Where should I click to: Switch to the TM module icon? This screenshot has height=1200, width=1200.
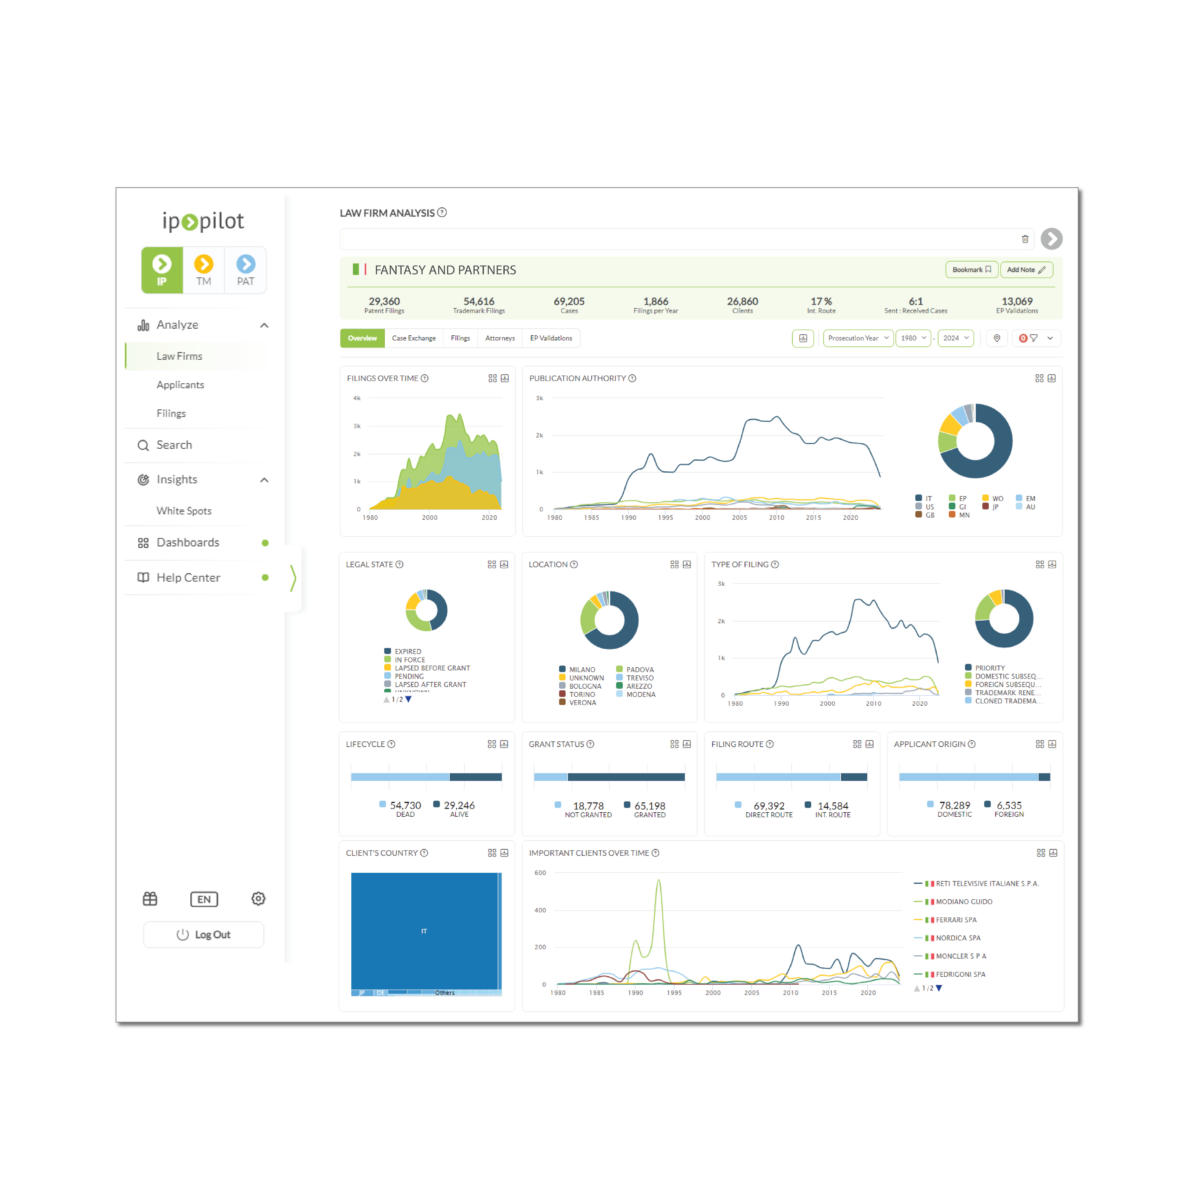pyautogui.click(x=204, y=269)
